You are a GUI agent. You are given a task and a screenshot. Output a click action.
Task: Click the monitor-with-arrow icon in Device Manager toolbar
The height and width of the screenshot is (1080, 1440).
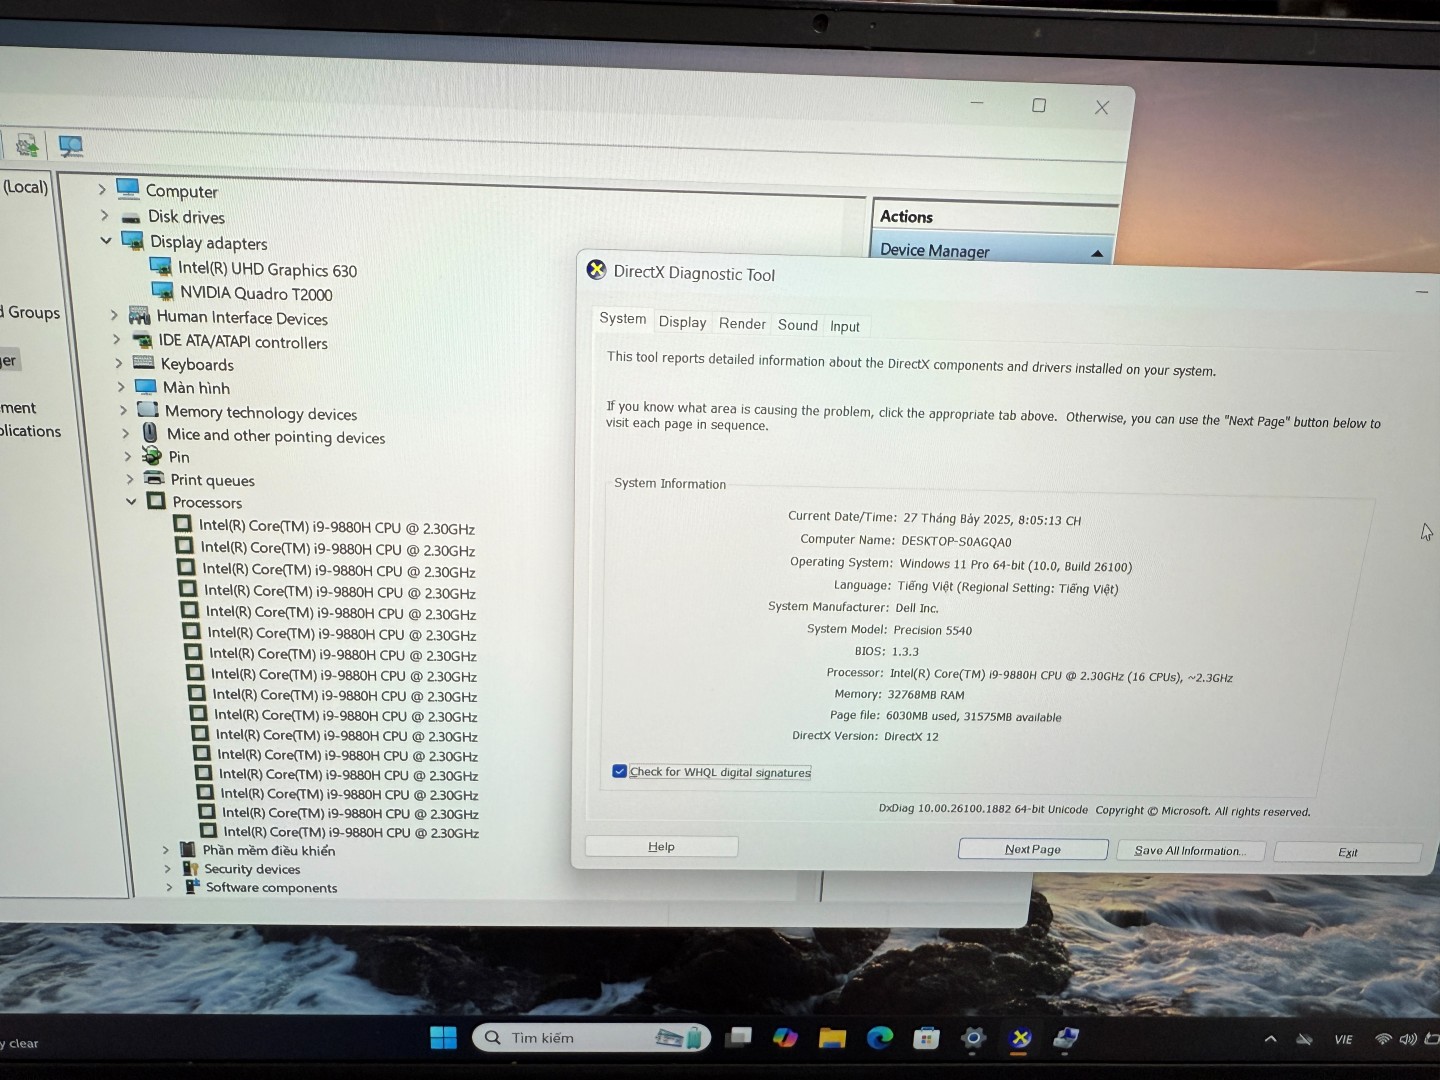click(70, 147)
